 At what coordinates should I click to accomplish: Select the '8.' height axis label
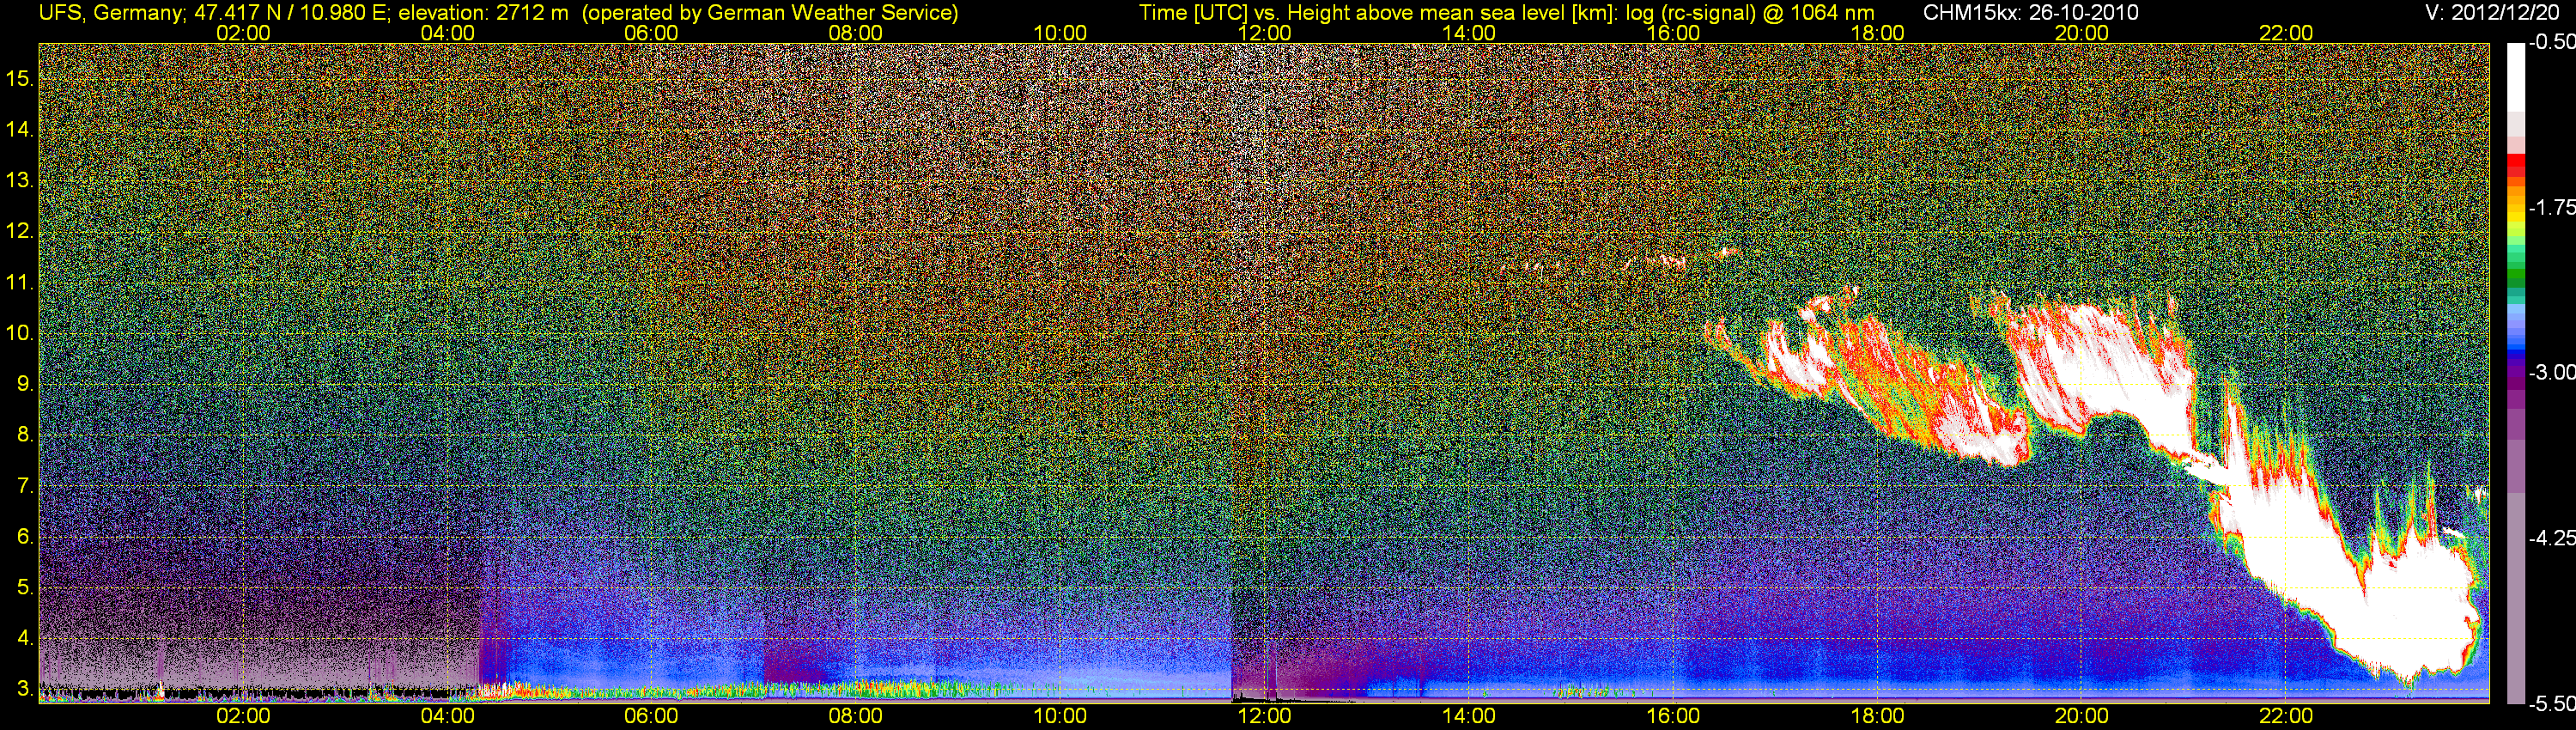pyautogui.click(x=26, y=435)
